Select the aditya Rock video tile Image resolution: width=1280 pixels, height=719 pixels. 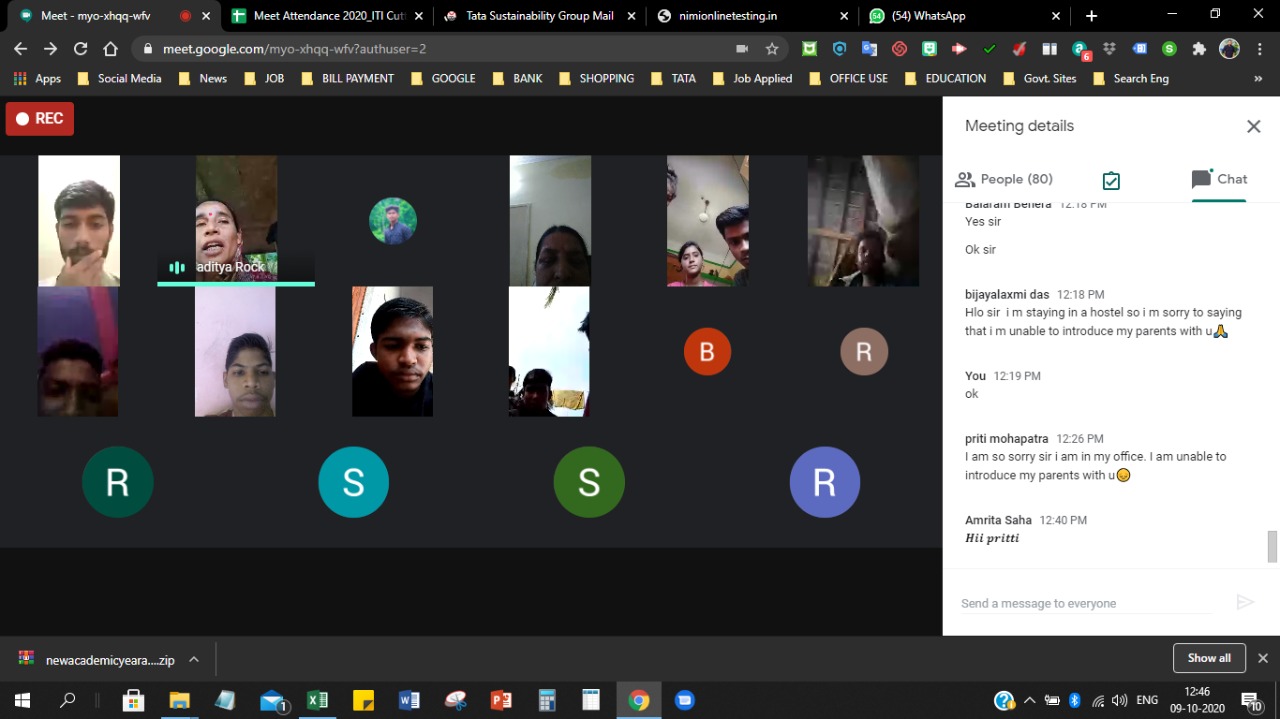pos(236,220)
